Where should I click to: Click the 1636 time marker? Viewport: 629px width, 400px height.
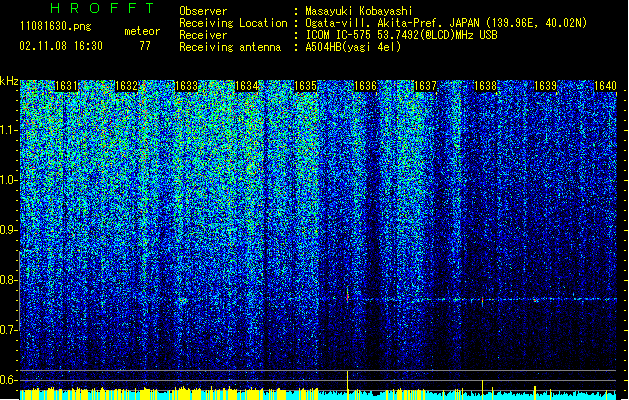coord(365,86)
